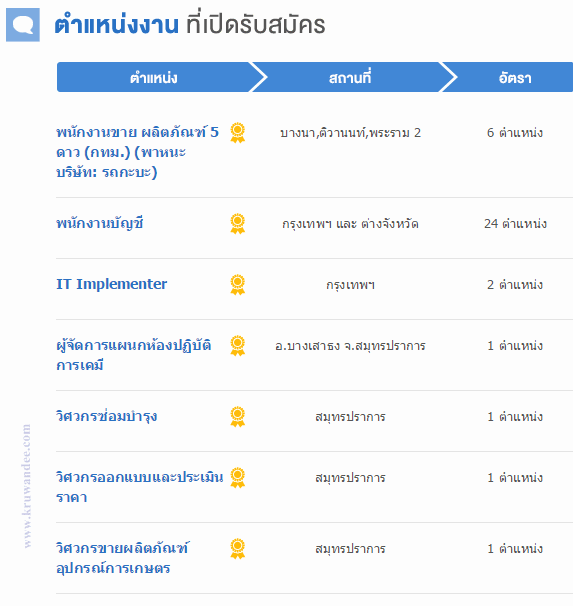This screenshot has width=573, height=606.
Task: Open the พนักงานบัญชี job posting
Action: pos(100,223)
